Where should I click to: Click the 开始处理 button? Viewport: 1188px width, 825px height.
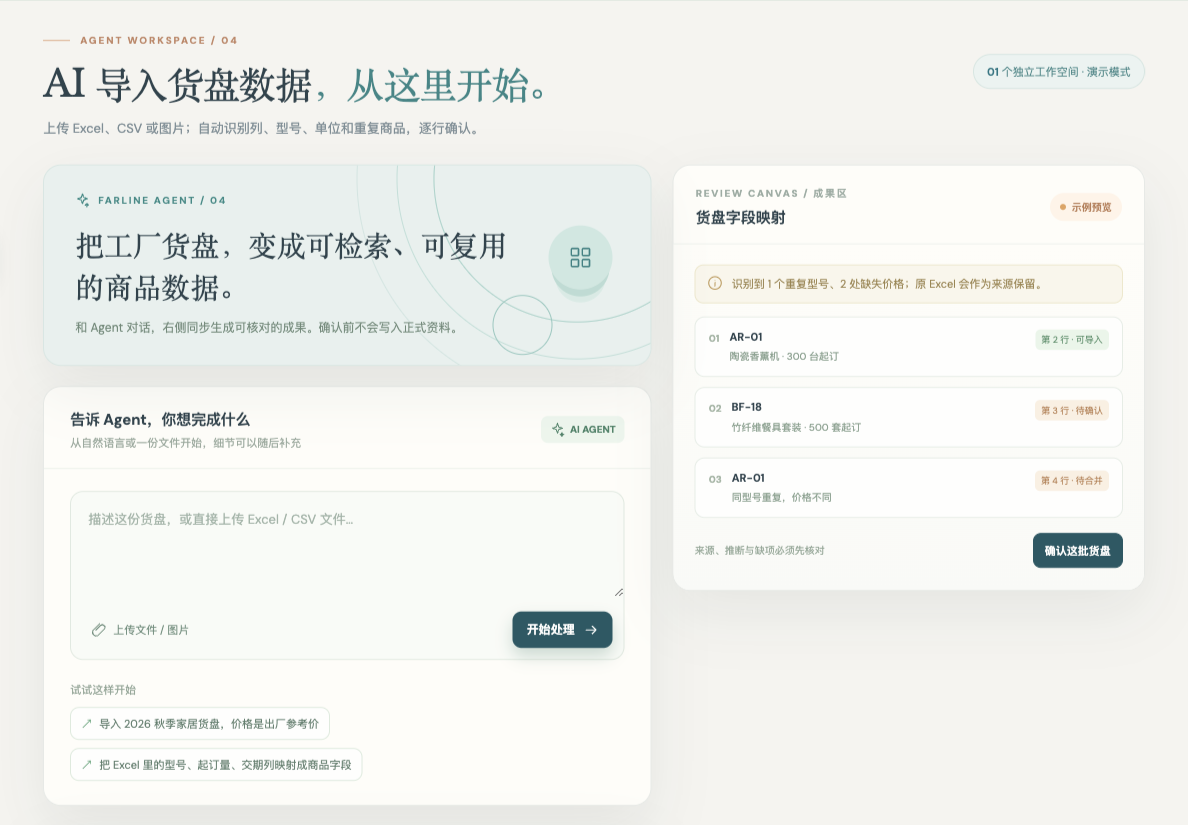(562, 630)
